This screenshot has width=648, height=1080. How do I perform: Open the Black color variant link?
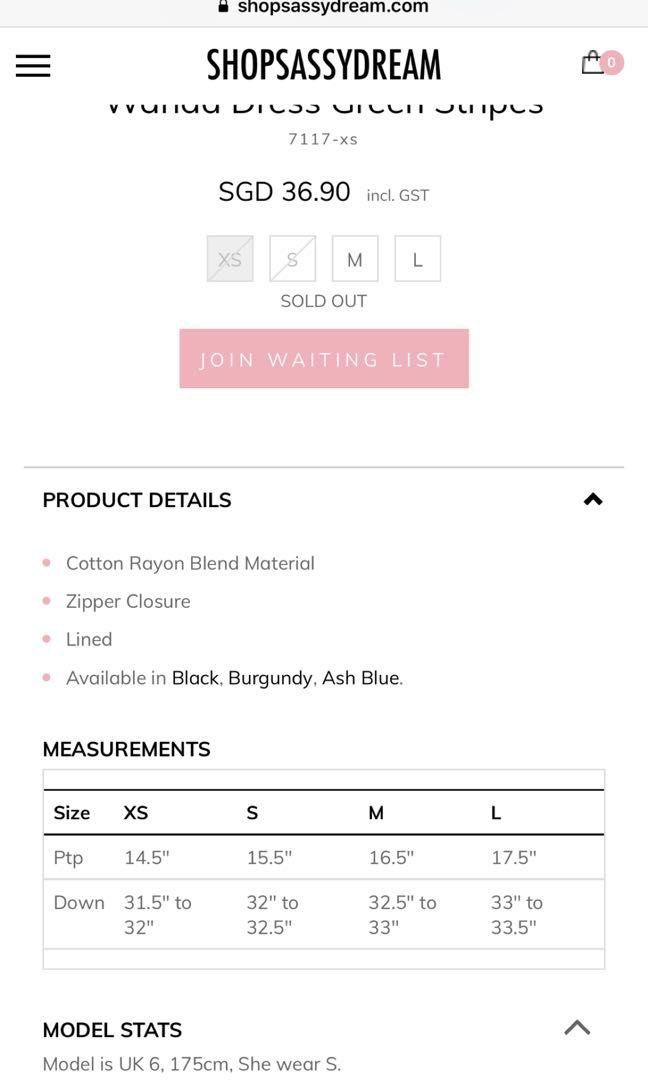click(196, 678)
